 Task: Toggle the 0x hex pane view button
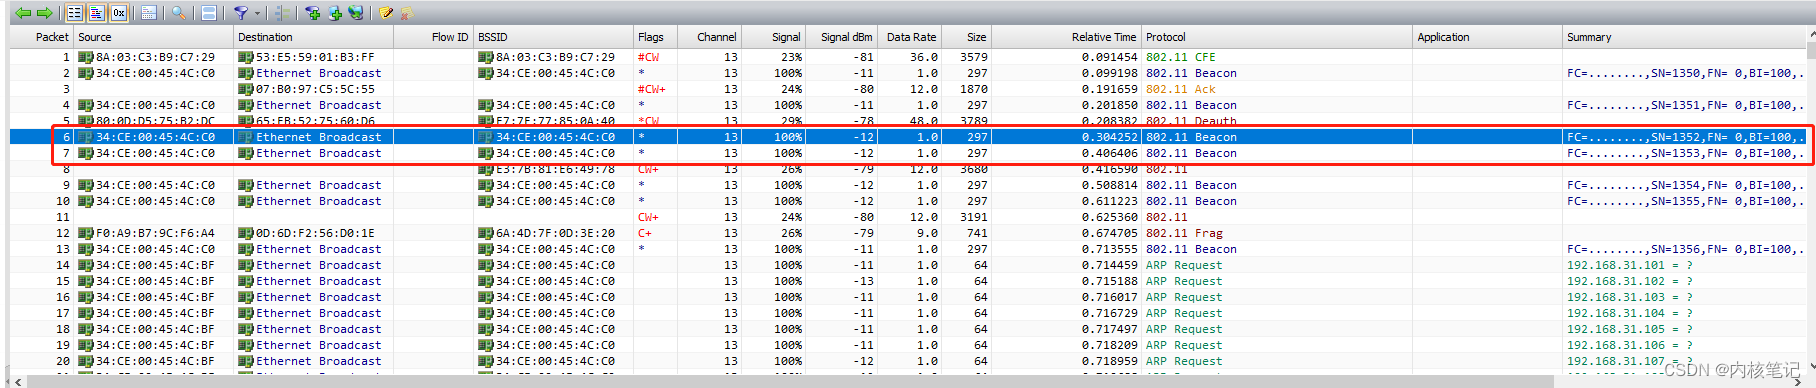pos(119,13)
